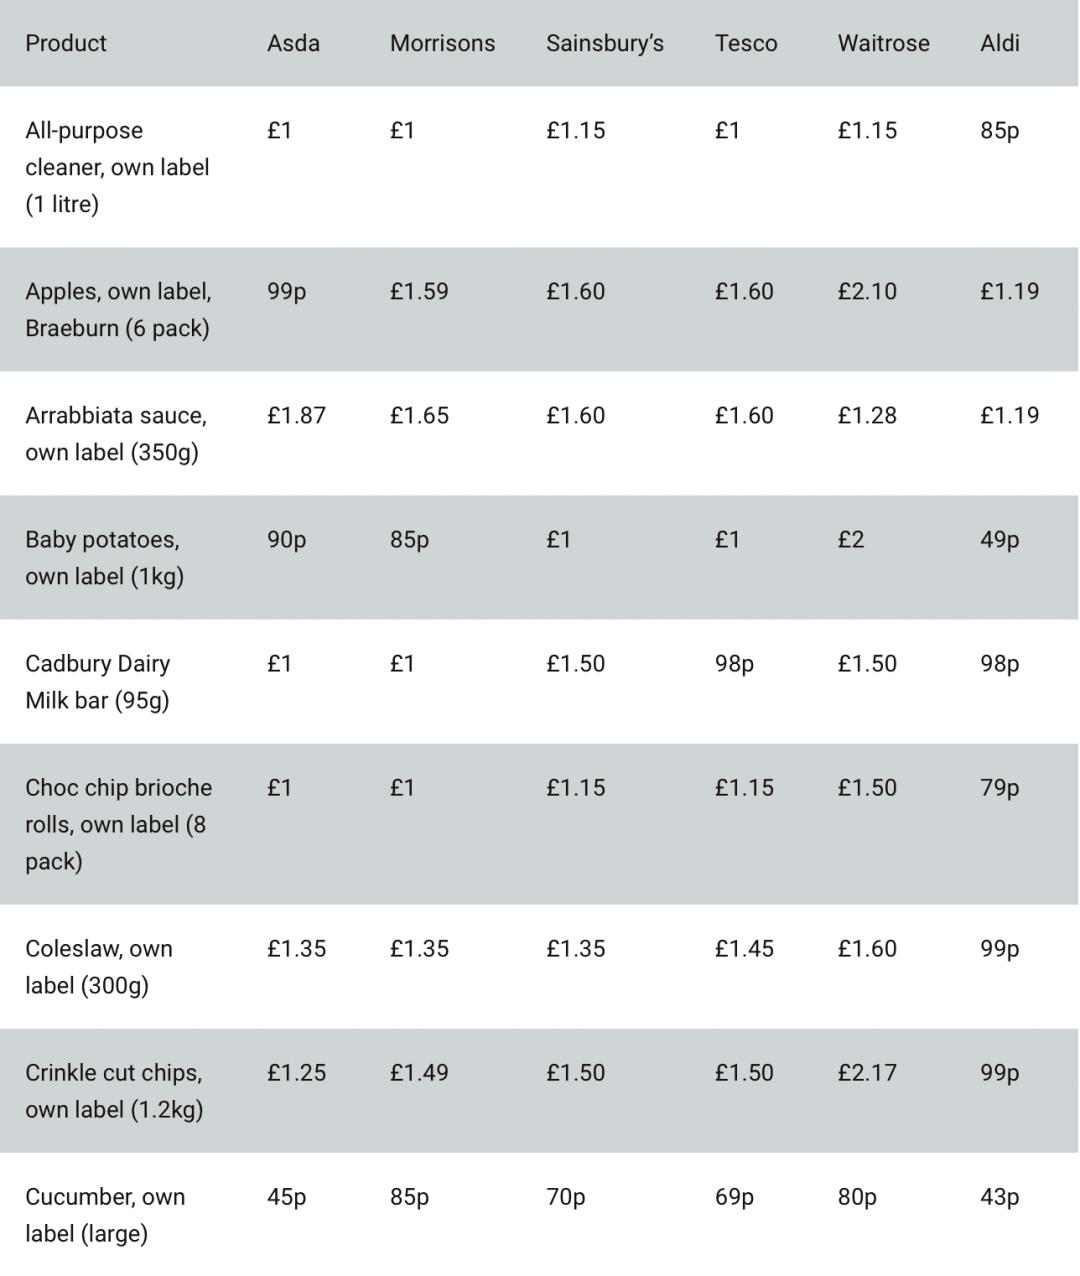Click the Waitrose column header
The width and height of the screenshot is (1080, 1276).
pyautogui.click(x=883, y=43)
